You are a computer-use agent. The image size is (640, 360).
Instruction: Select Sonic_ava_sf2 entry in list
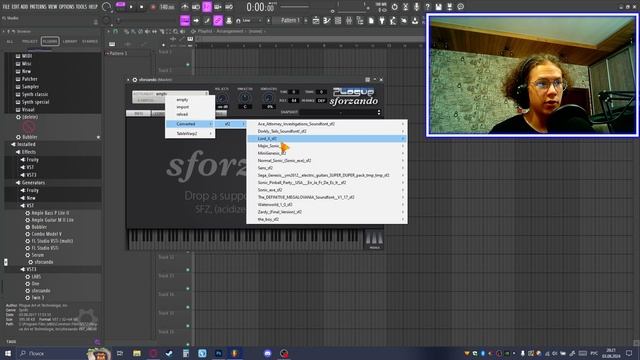(x=327, y=190)
